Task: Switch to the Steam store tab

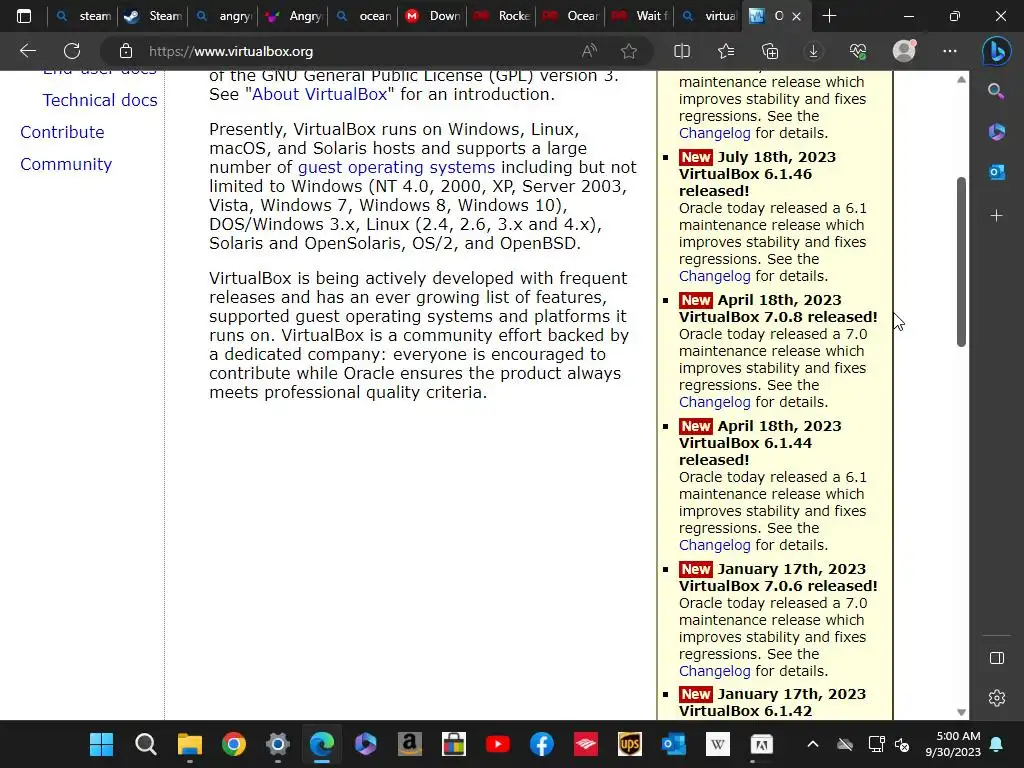Action: click(152, 16)
